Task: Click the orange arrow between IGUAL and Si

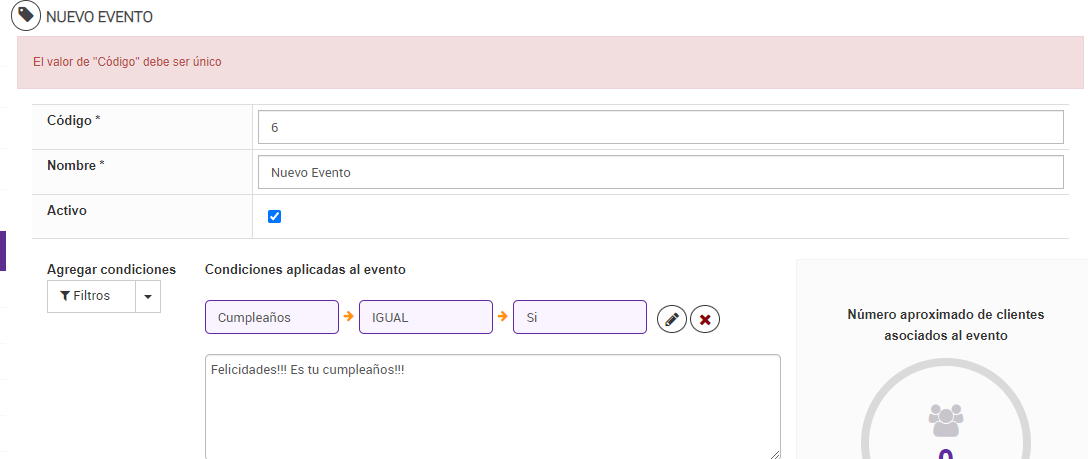Action: (x=503, y=317)
